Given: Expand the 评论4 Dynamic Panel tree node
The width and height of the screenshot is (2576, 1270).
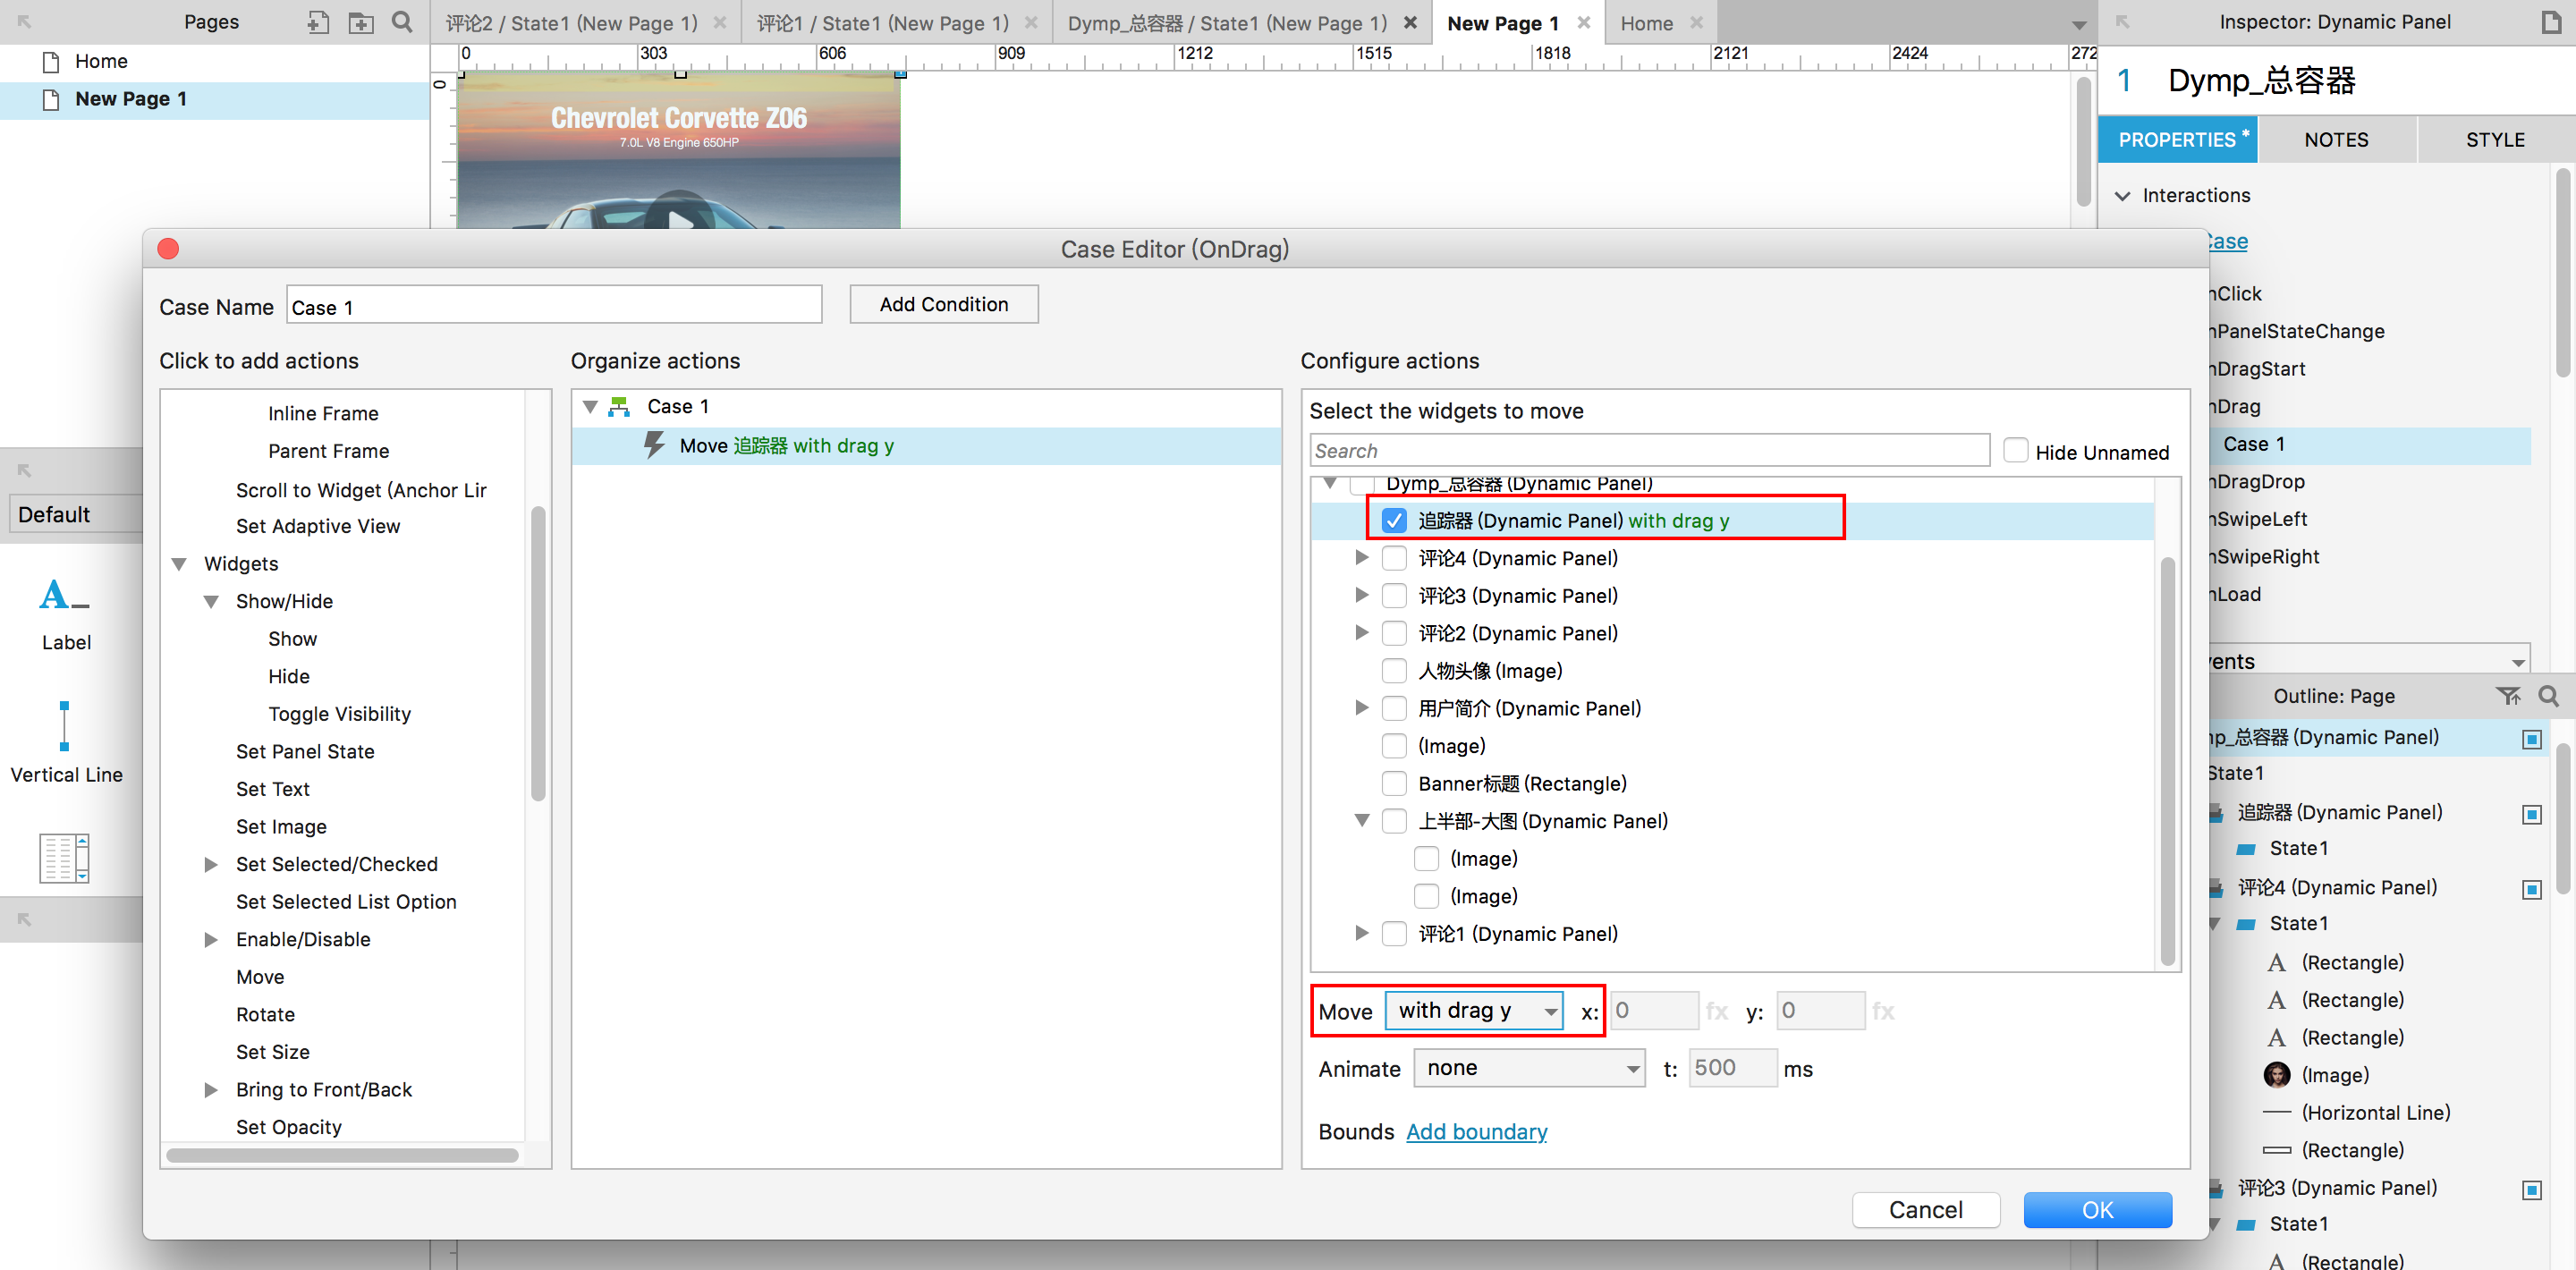Looking at the screenshot, I should pos(1361,558).
